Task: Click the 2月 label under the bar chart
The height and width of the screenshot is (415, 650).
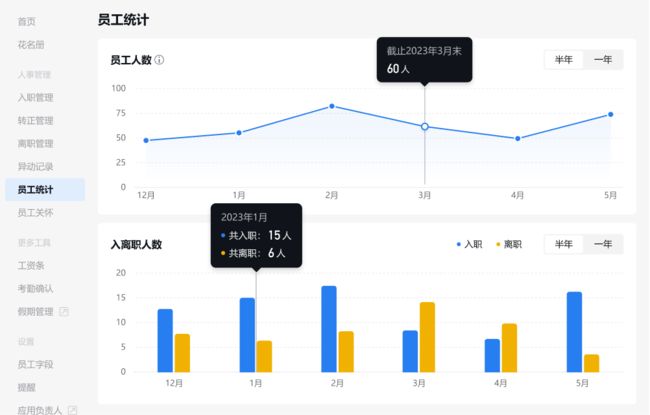Action: click(337, 383)
